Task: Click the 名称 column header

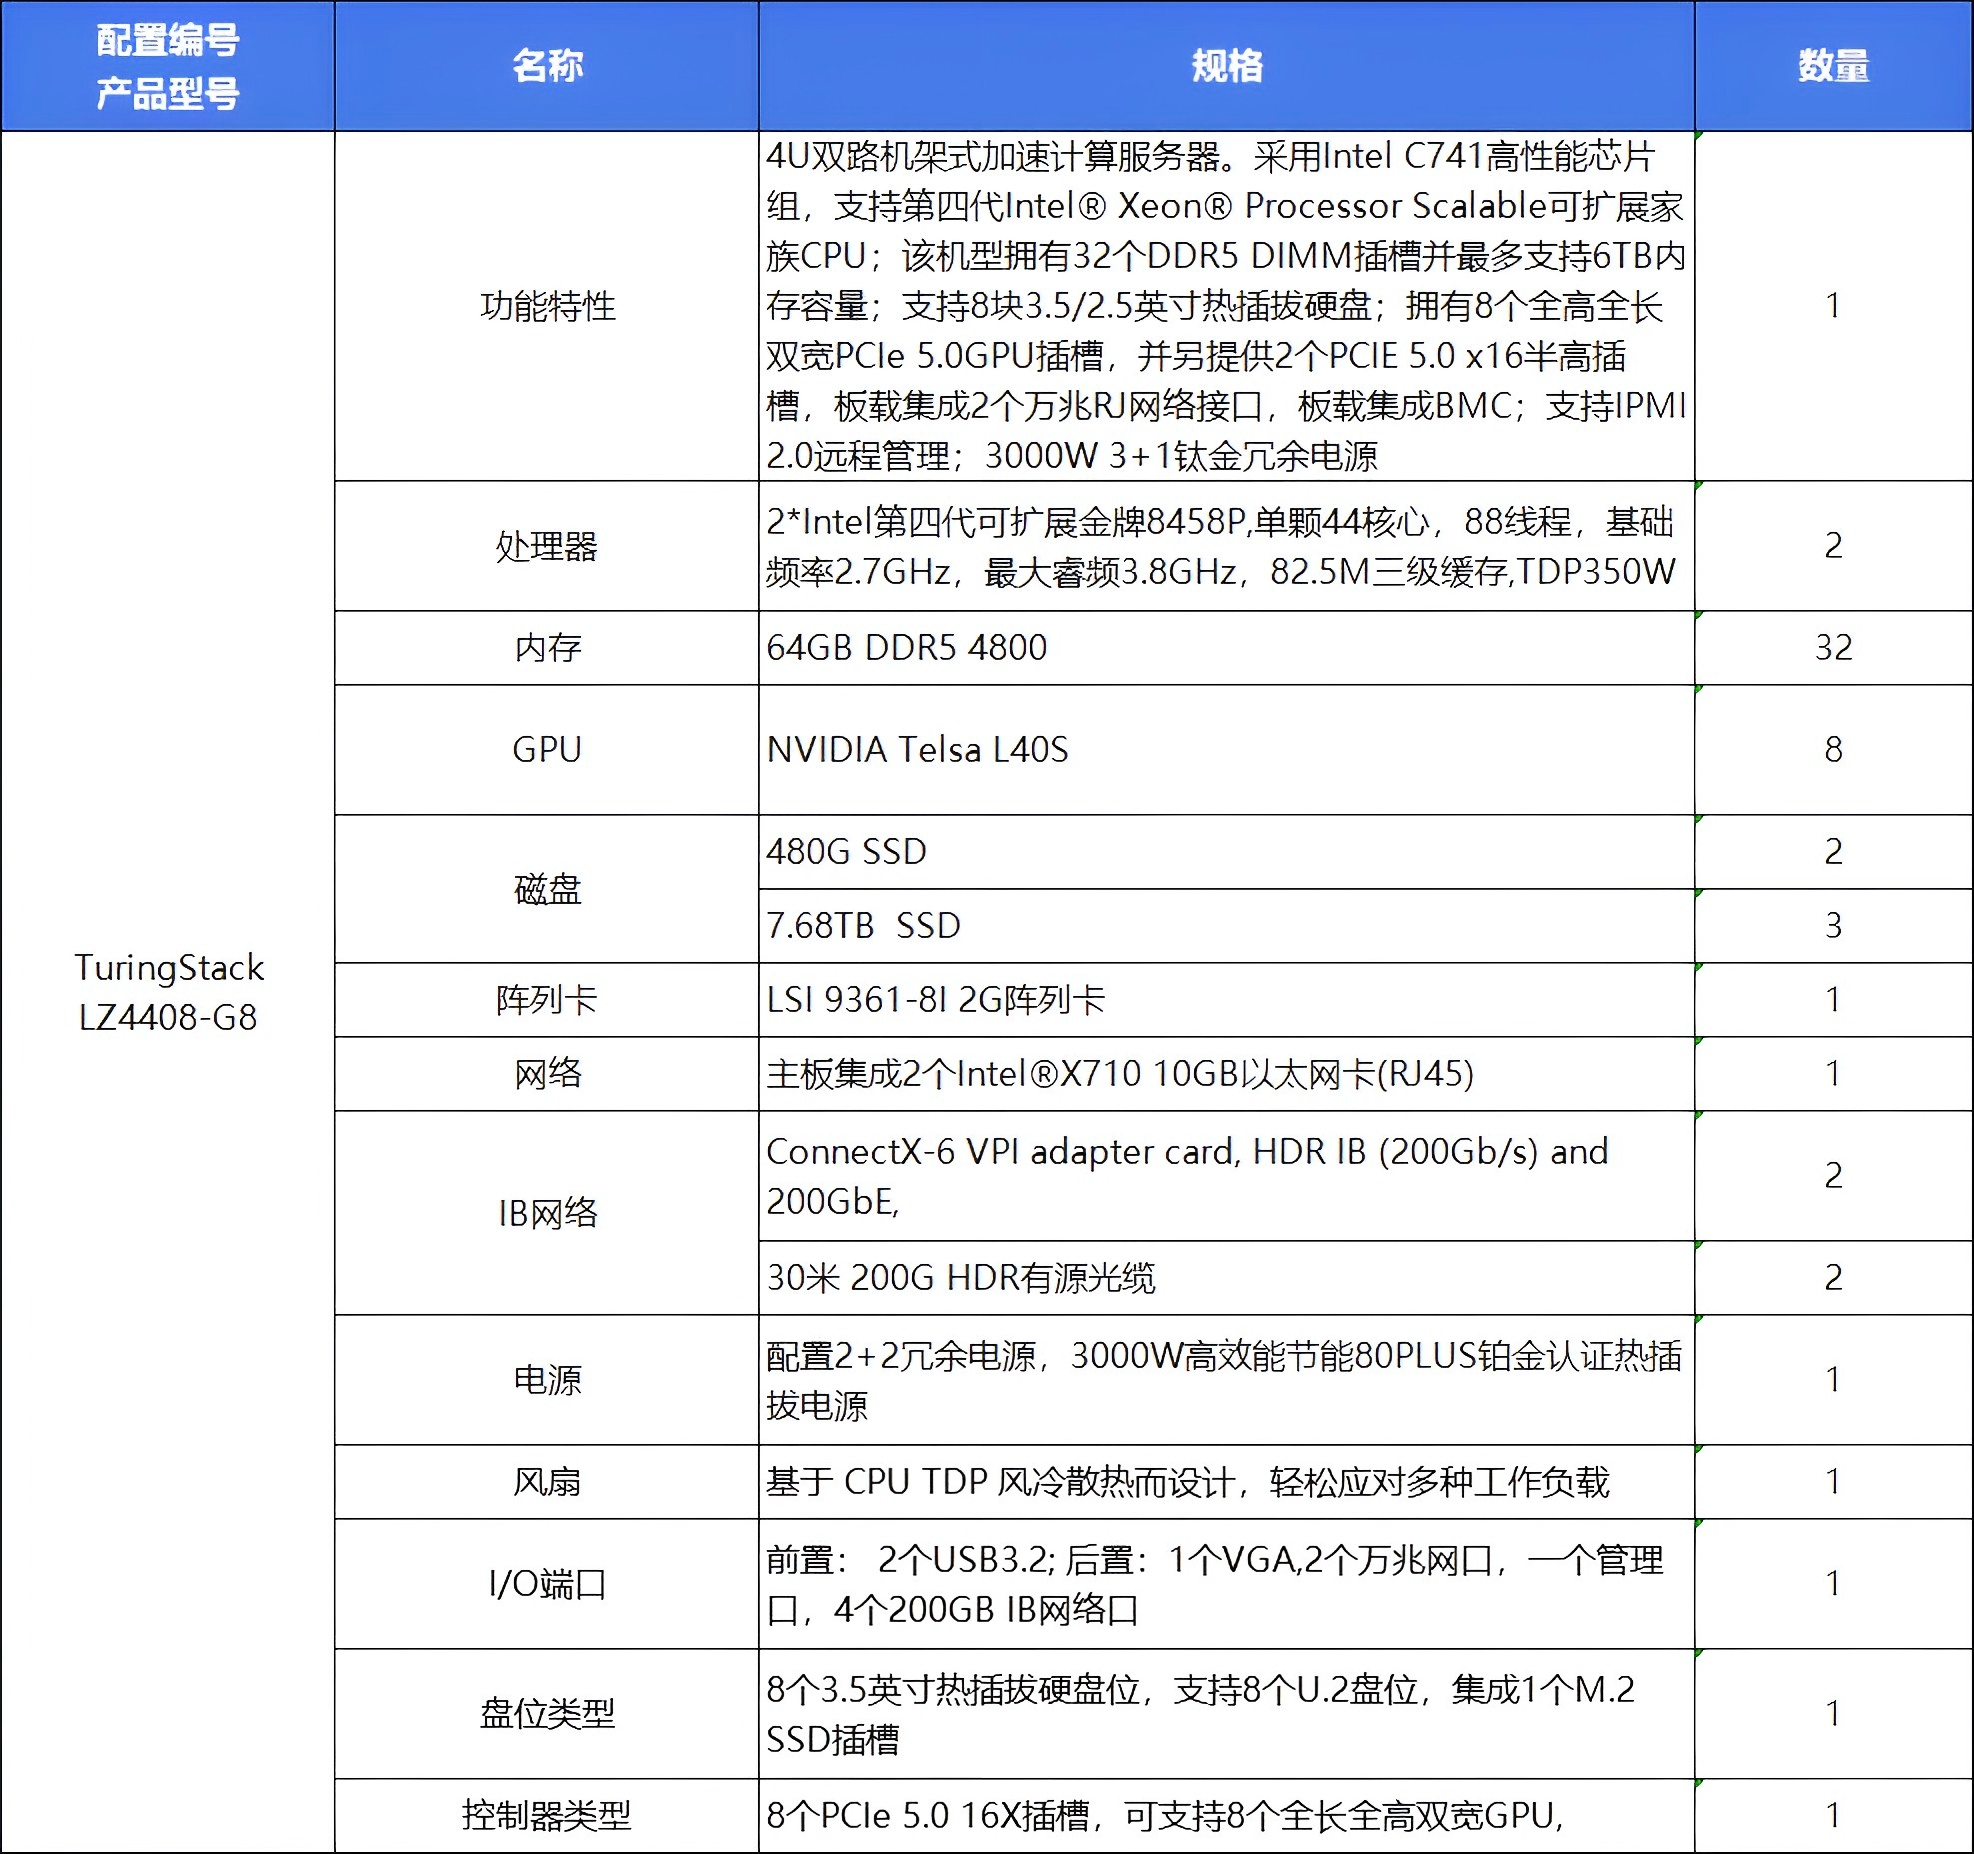Action: click(547, 66)
